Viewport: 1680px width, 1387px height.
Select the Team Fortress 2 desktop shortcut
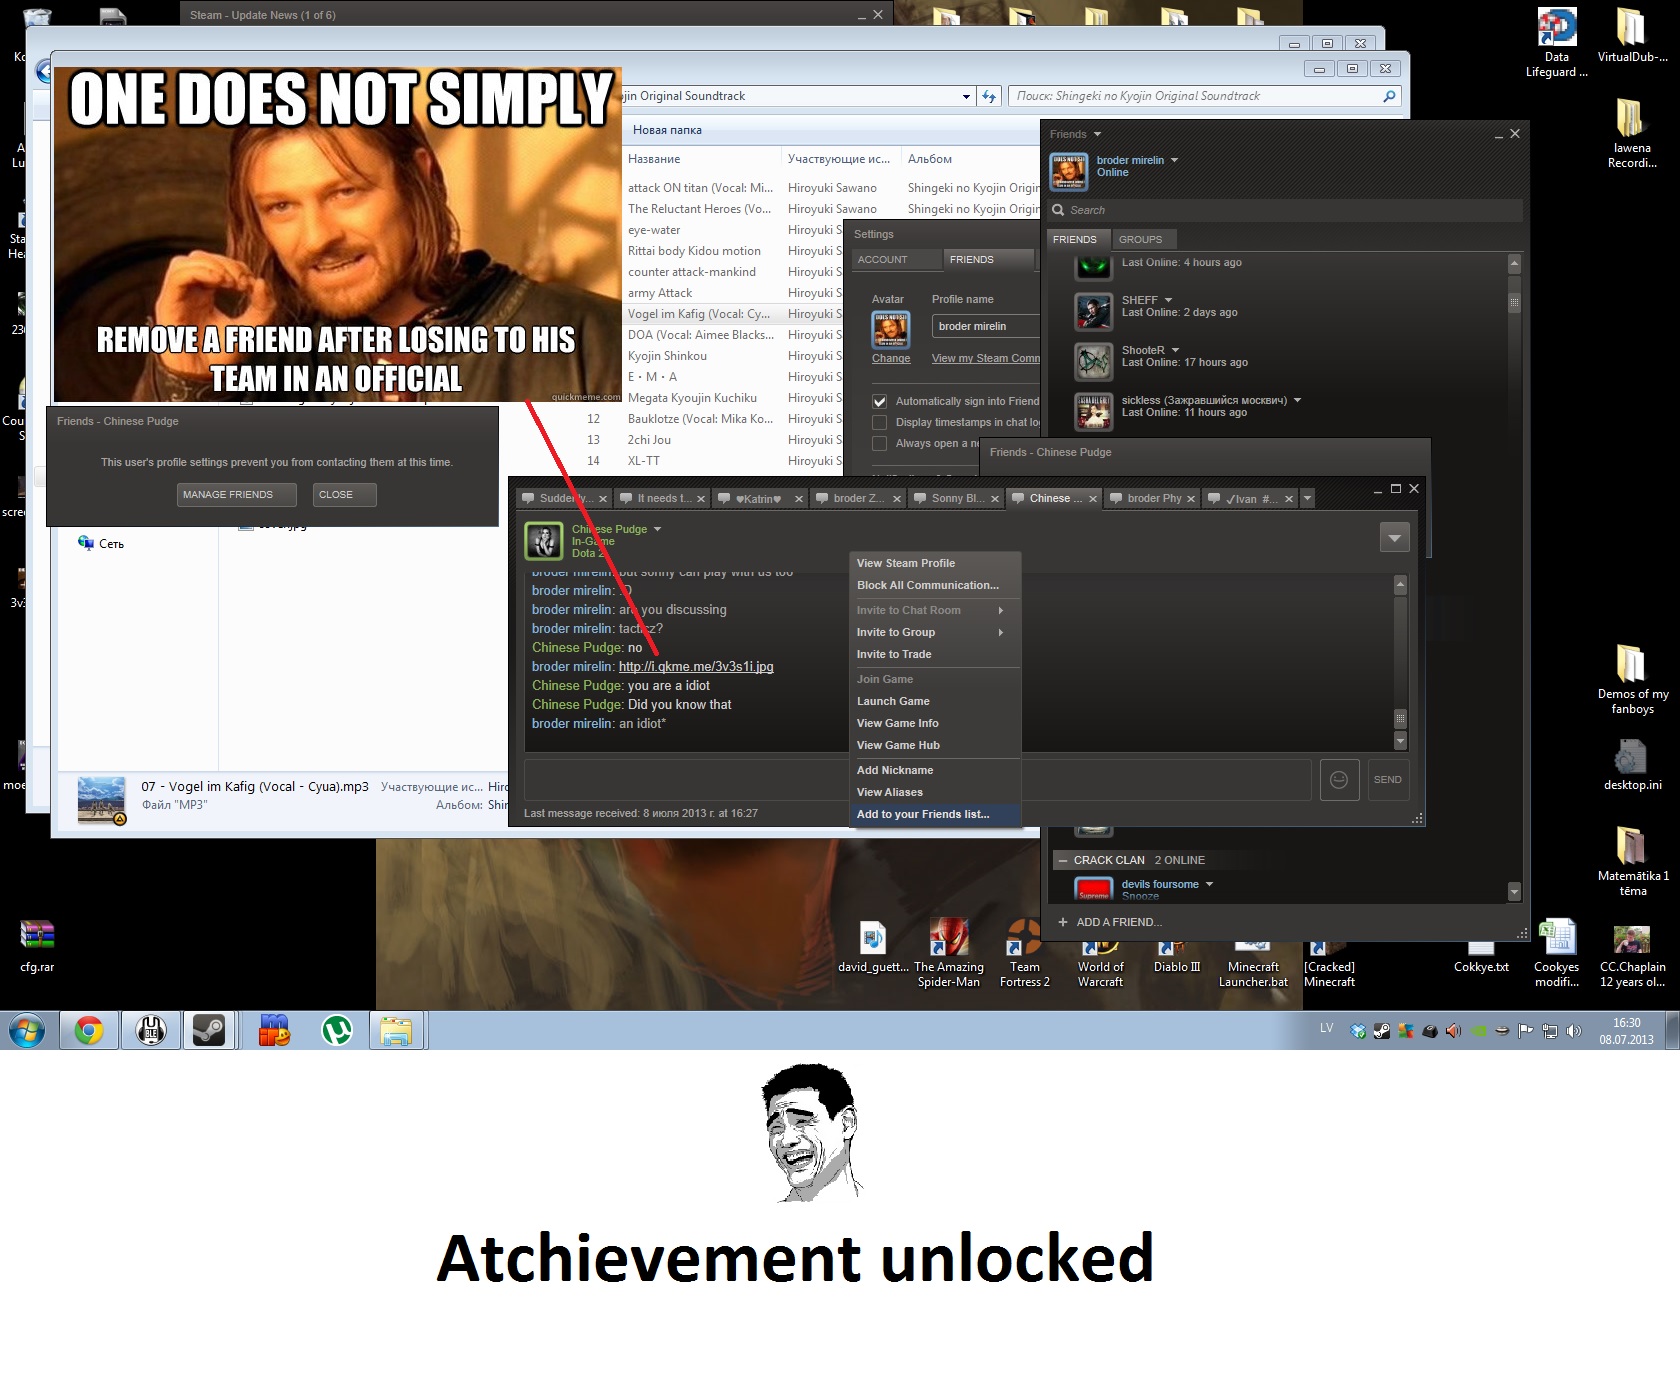coord(1025,955)
